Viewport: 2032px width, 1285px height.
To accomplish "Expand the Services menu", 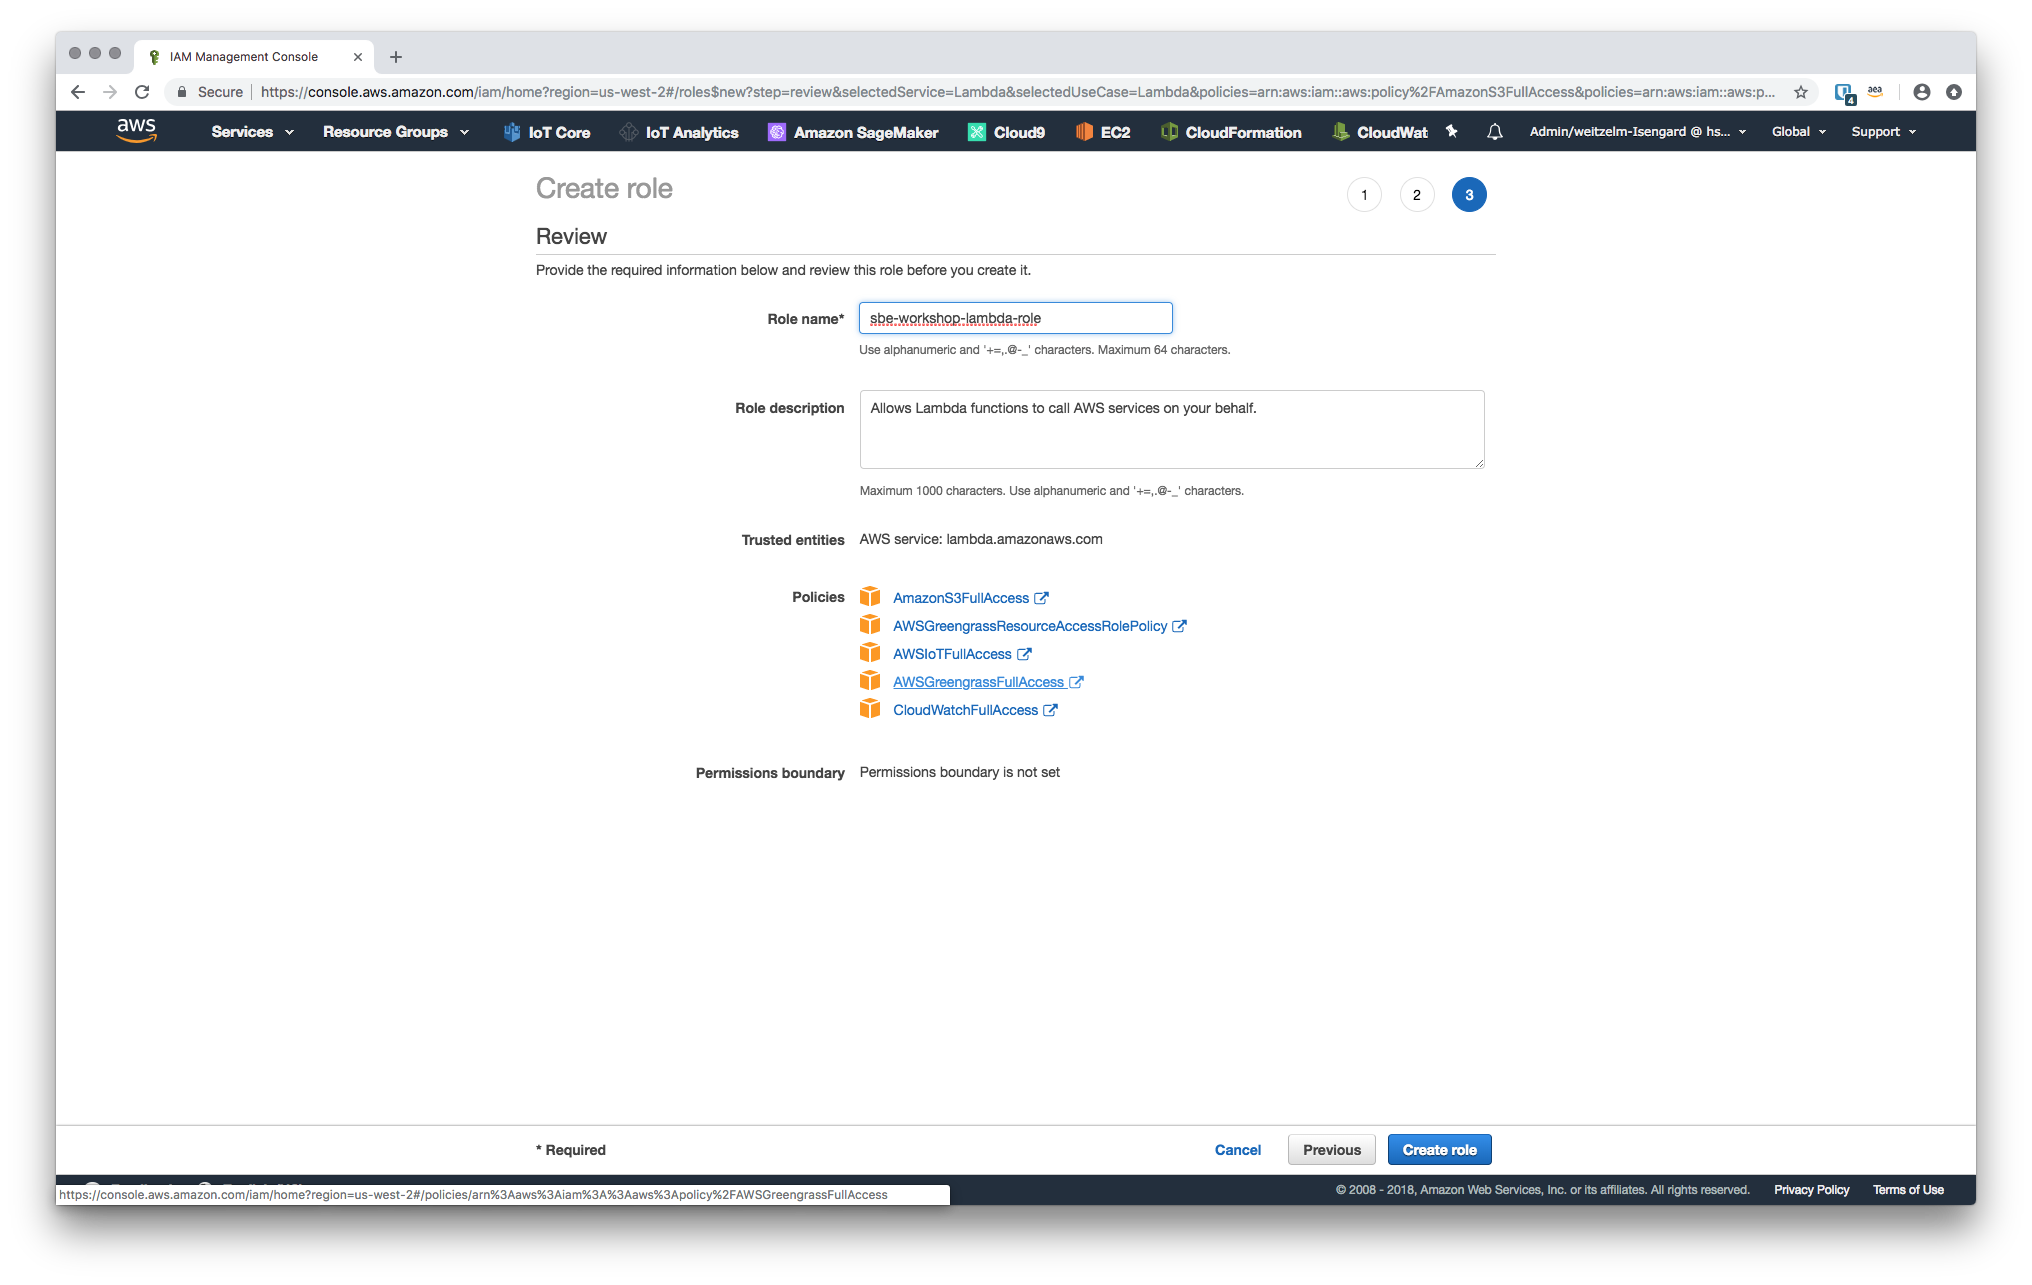I will [253, 132].
